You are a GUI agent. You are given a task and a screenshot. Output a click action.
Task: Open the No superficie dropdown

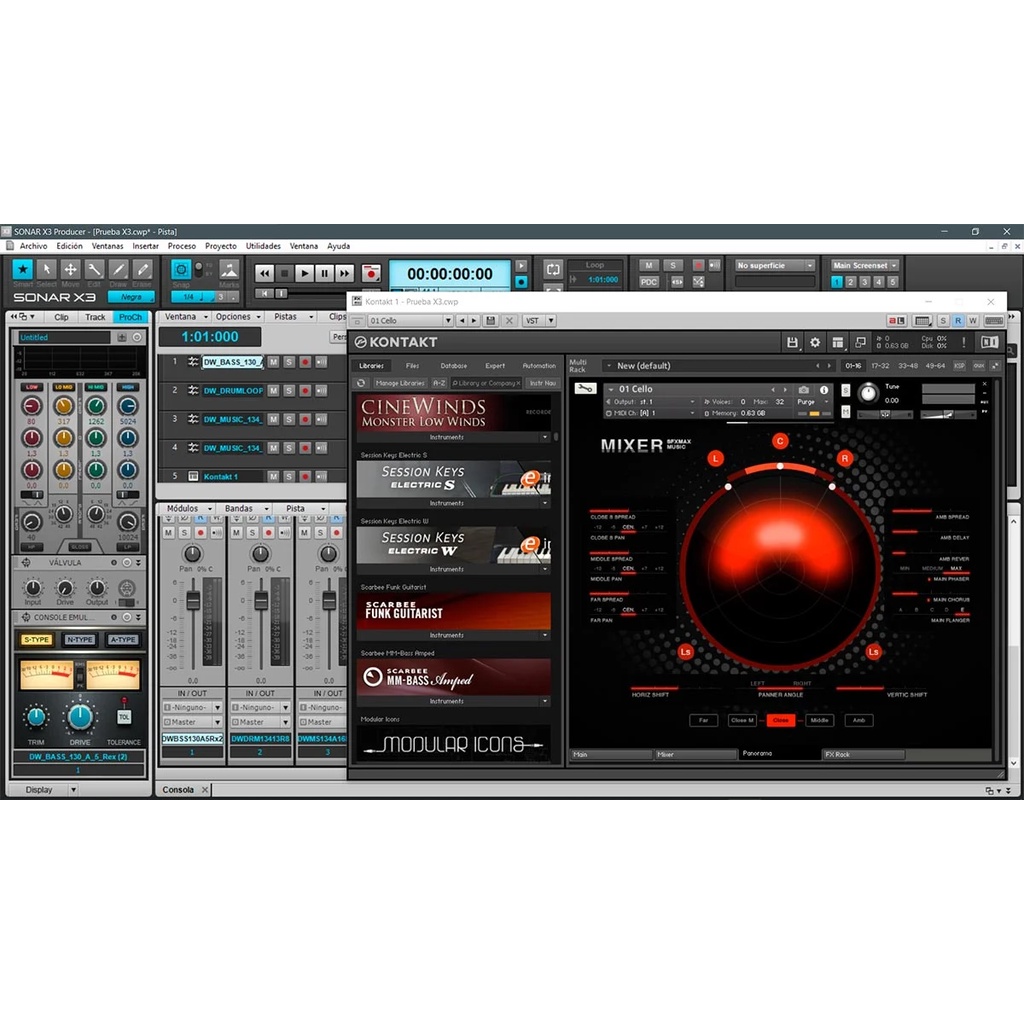(775, 265)
